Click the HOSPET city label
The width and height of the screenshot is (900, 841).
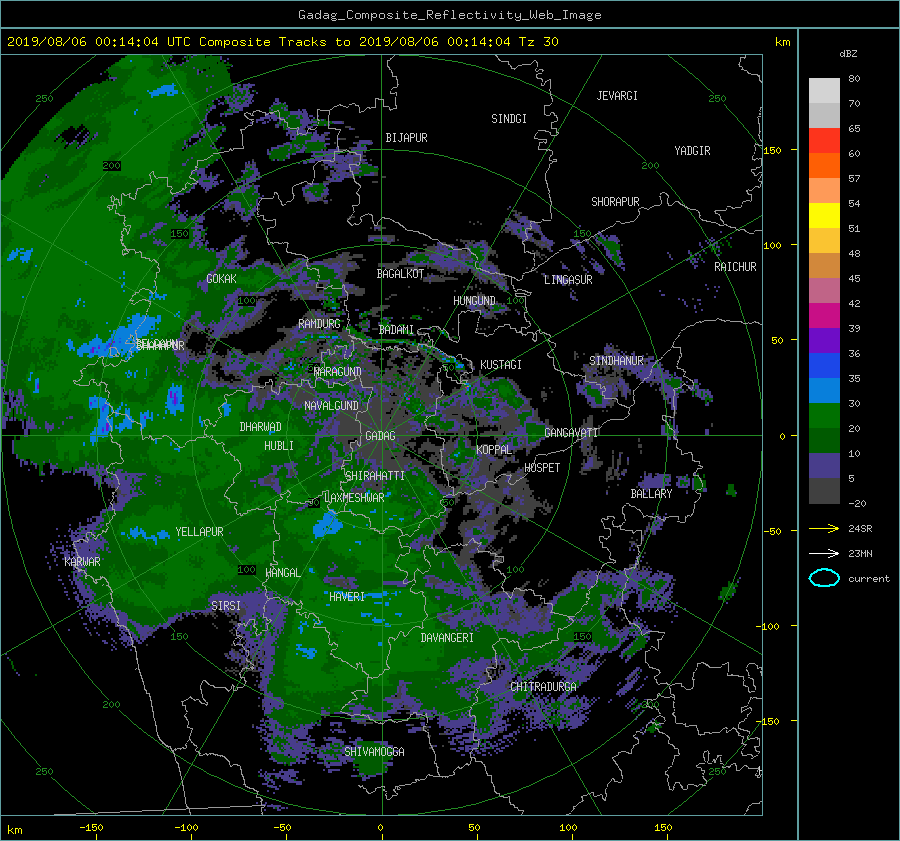coord(542,468)
